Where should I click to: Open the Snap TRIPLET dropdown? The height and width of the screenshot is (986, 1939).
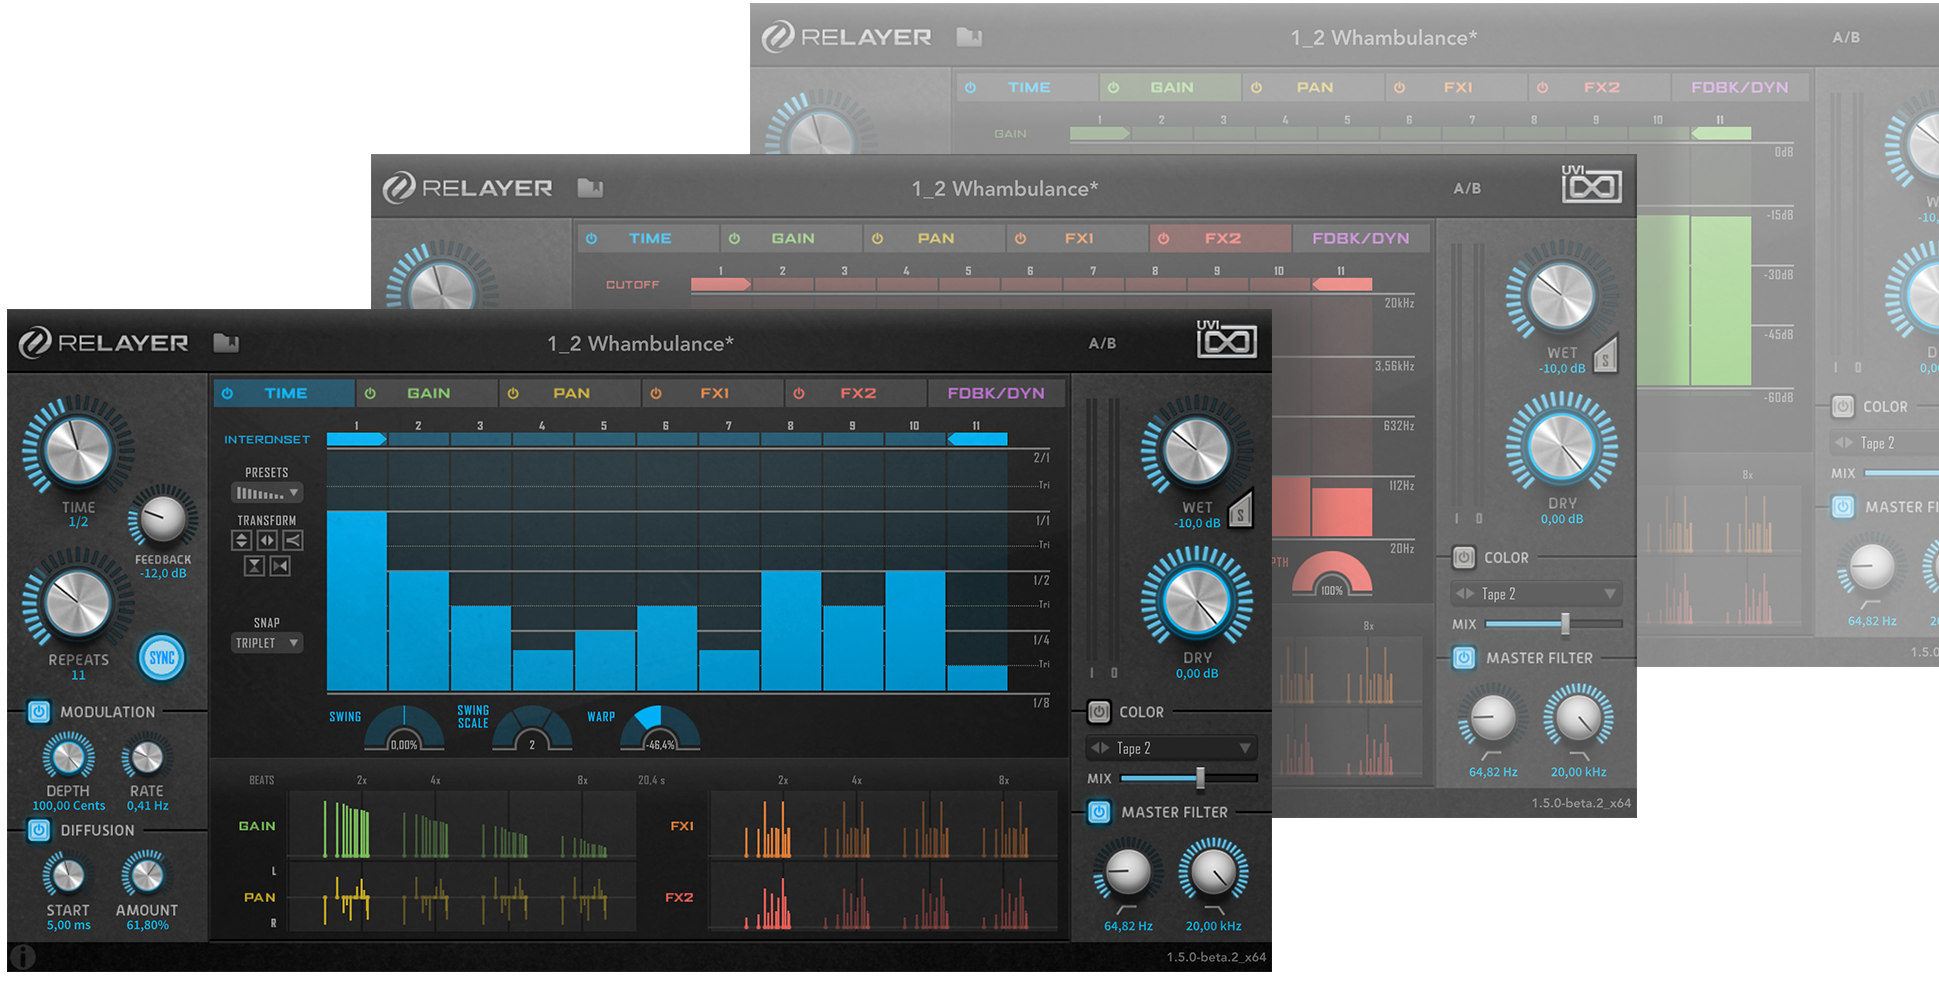[267, 643]
